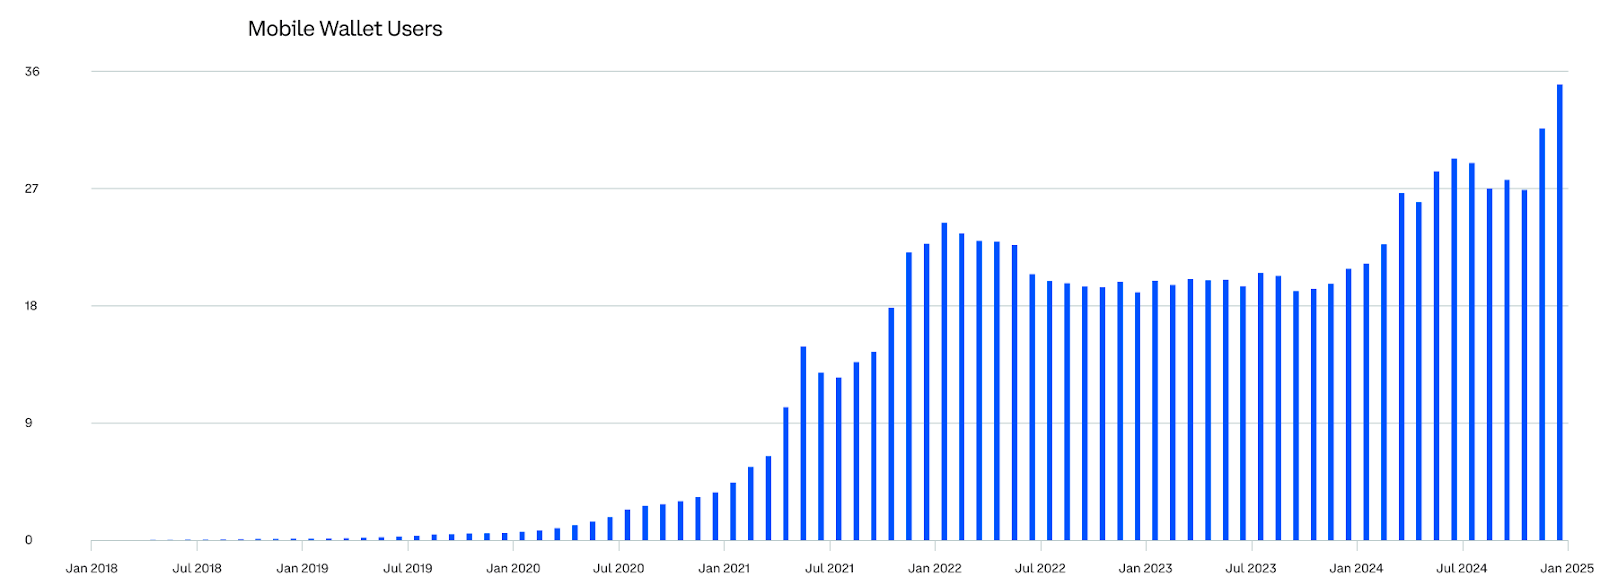Select the highest bar of the early-2022 peak

[x=944, y=381]
